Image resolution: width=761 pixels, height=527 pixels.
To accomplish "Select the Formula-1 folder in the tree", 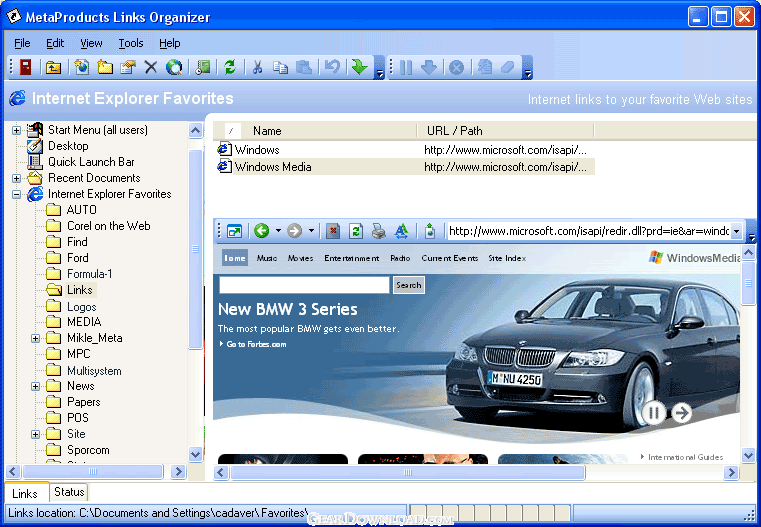I will (89, 274).
